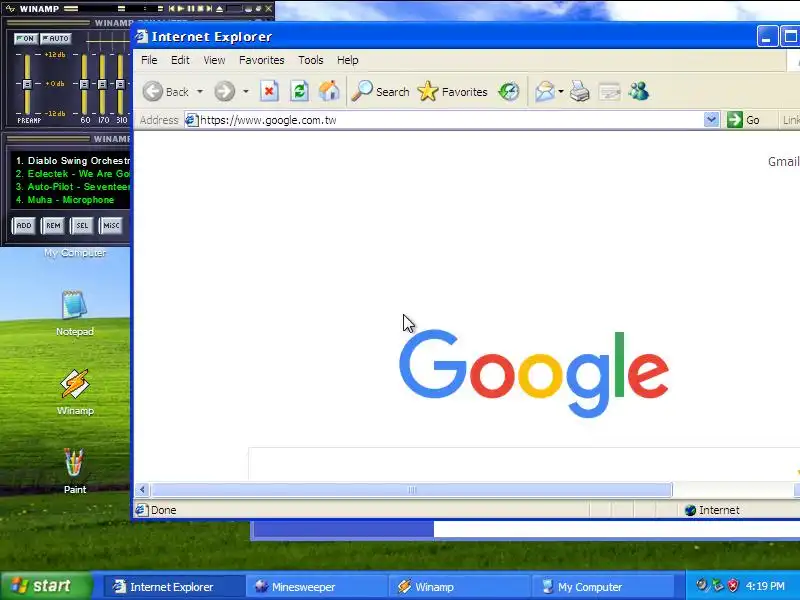
Task: Switch to Minesweeper in the taskbar
Action: (x=316, y=587)
